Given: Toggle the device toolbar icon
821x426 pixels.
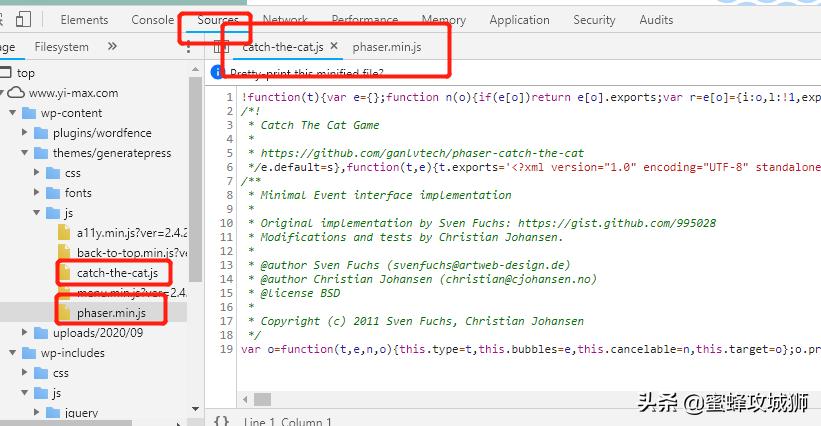Looking at the screenshot, I should (23, 20).
